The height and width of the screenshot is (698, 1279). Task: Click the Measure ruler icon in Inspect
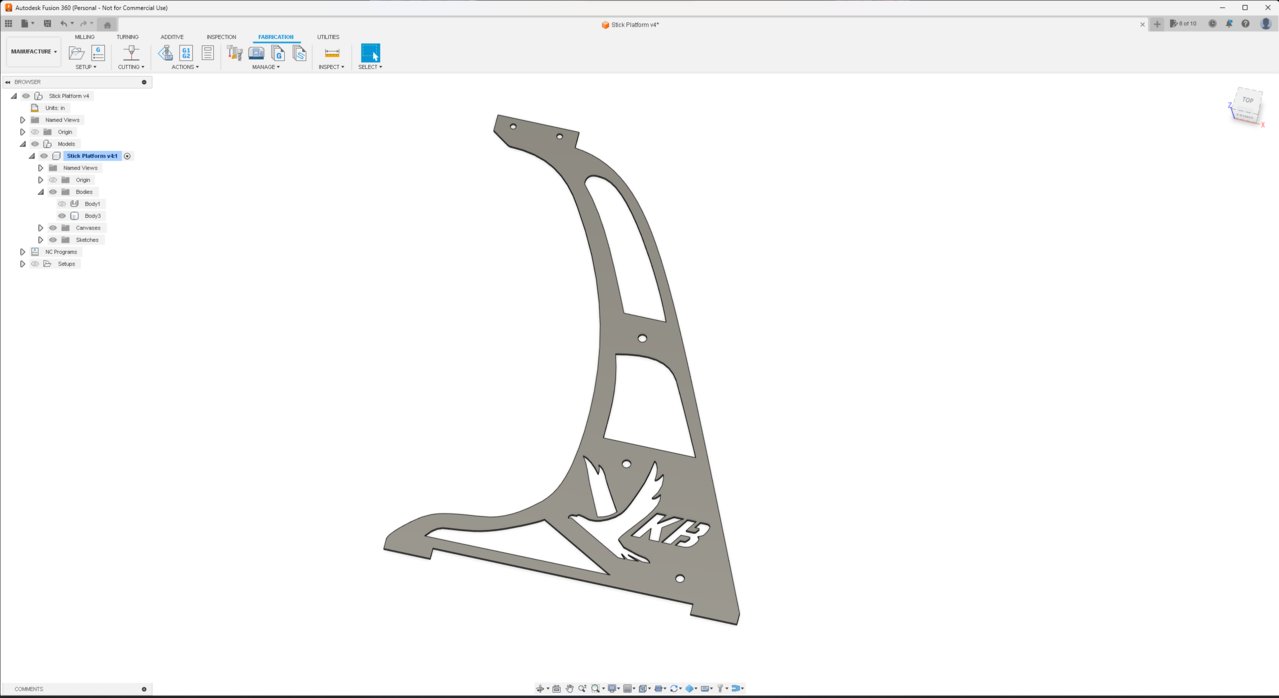click(332, 53)
